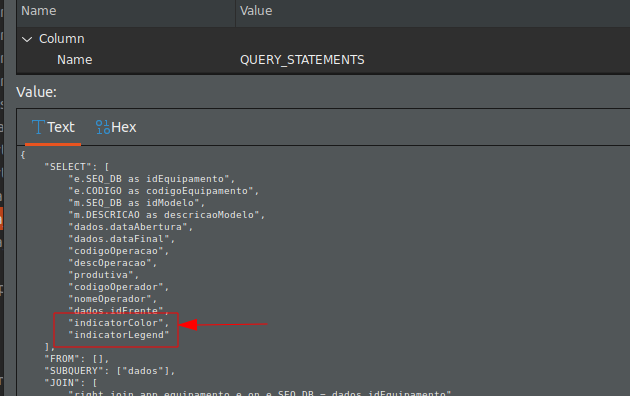Click the descOperacao line
The height and width of the screenshot is (396, 630).
[112, 263]
